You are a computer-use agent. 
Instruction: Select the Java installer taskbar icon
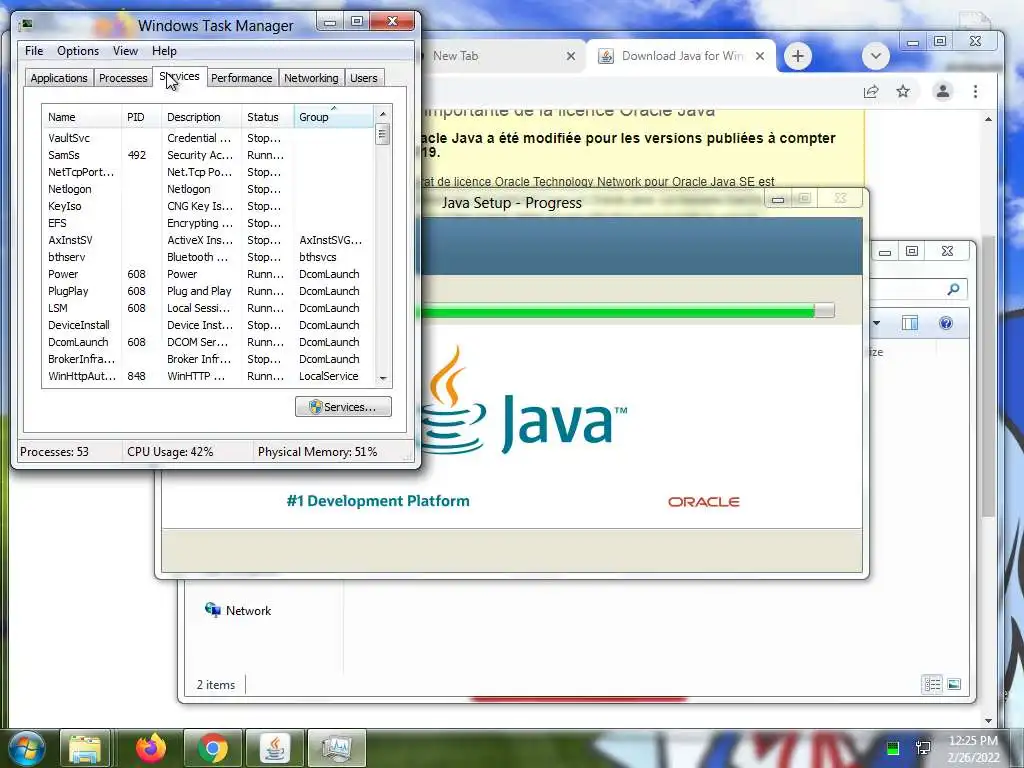(275, 748)
